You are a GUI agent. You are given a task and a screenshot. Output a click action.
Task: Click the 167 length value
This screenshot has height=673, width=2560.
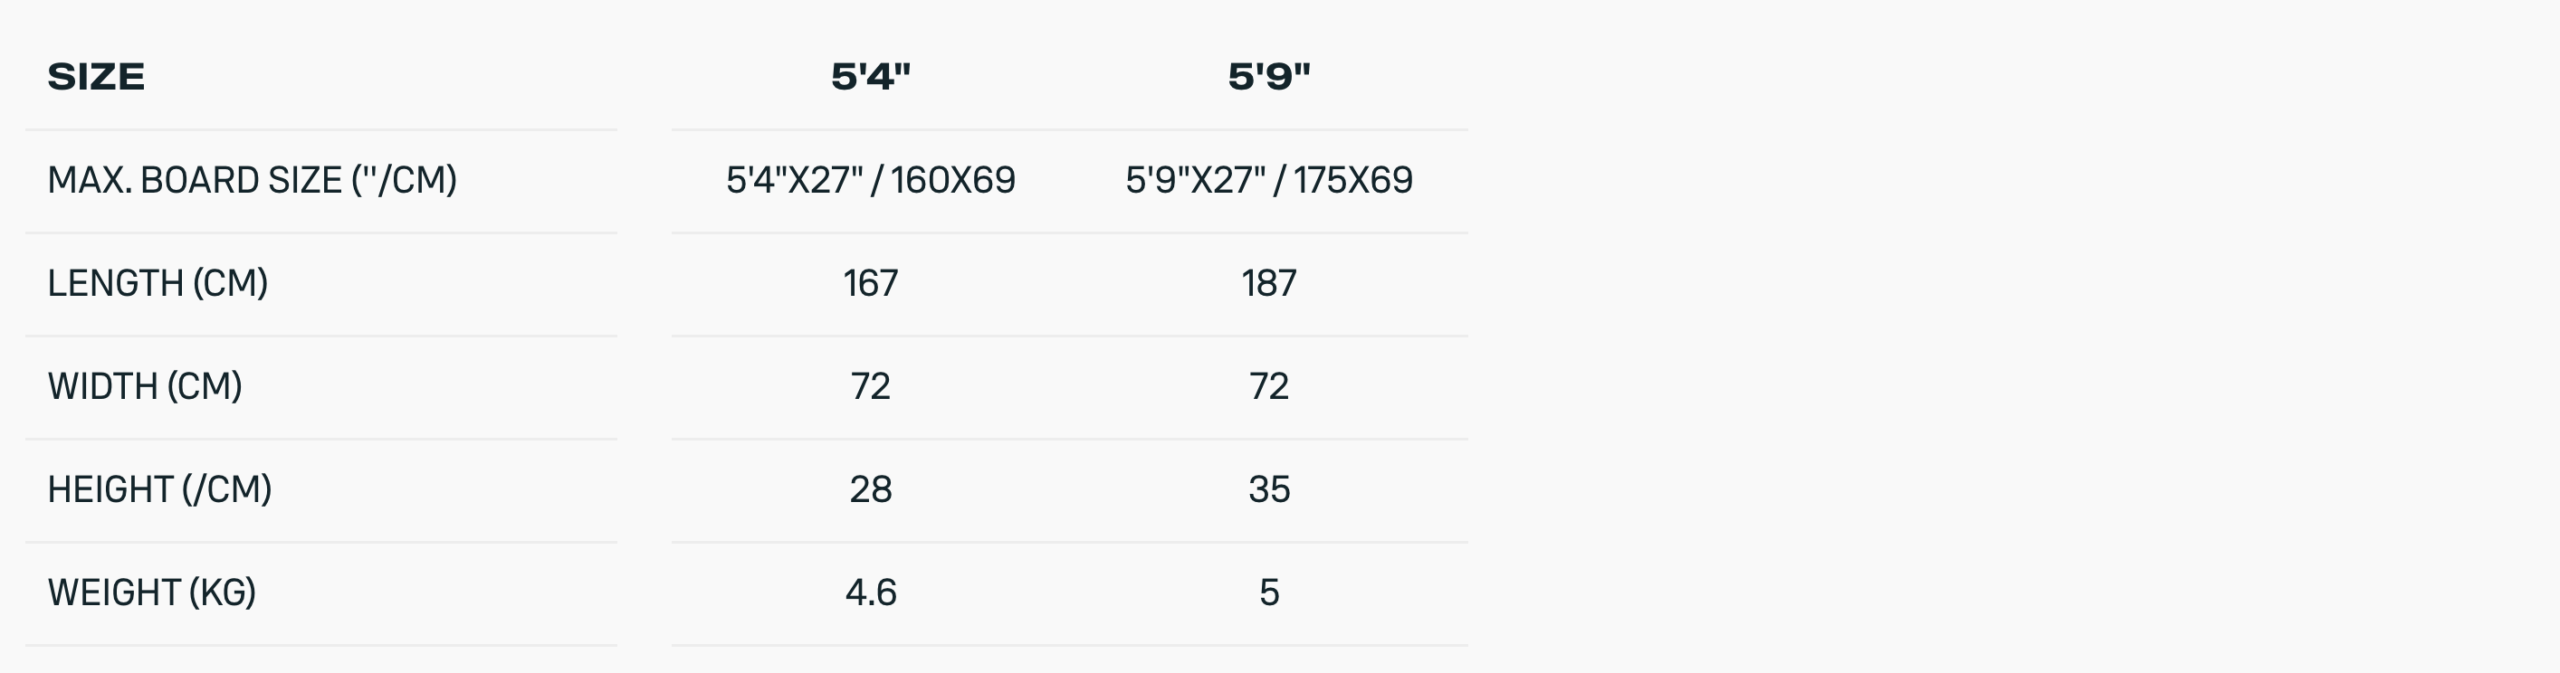click(871, 283)
